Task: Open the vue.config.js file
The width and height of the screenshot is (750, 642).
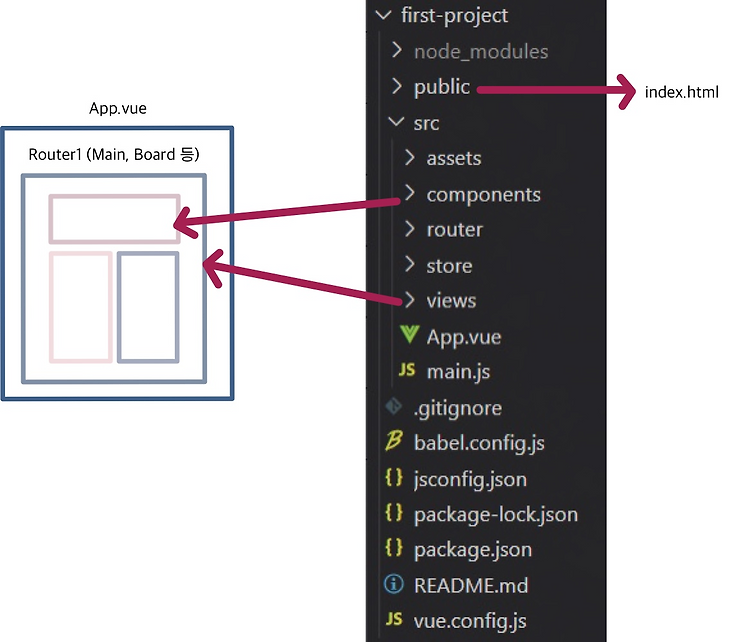Action: (470, 621)
